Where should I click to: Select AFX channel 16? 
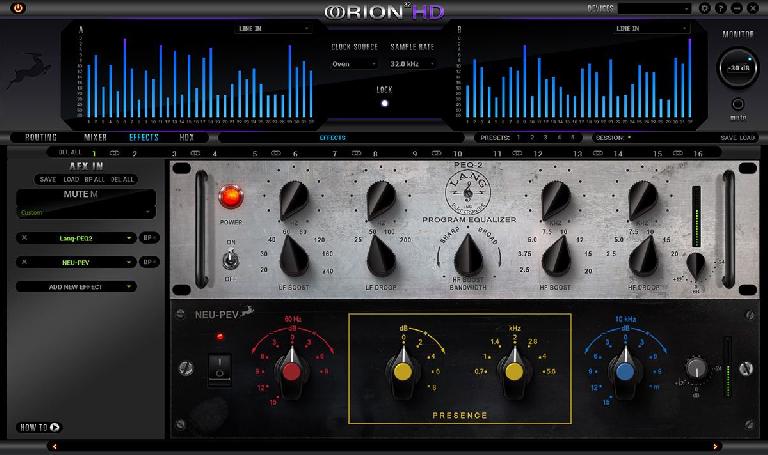pos(698,153)
